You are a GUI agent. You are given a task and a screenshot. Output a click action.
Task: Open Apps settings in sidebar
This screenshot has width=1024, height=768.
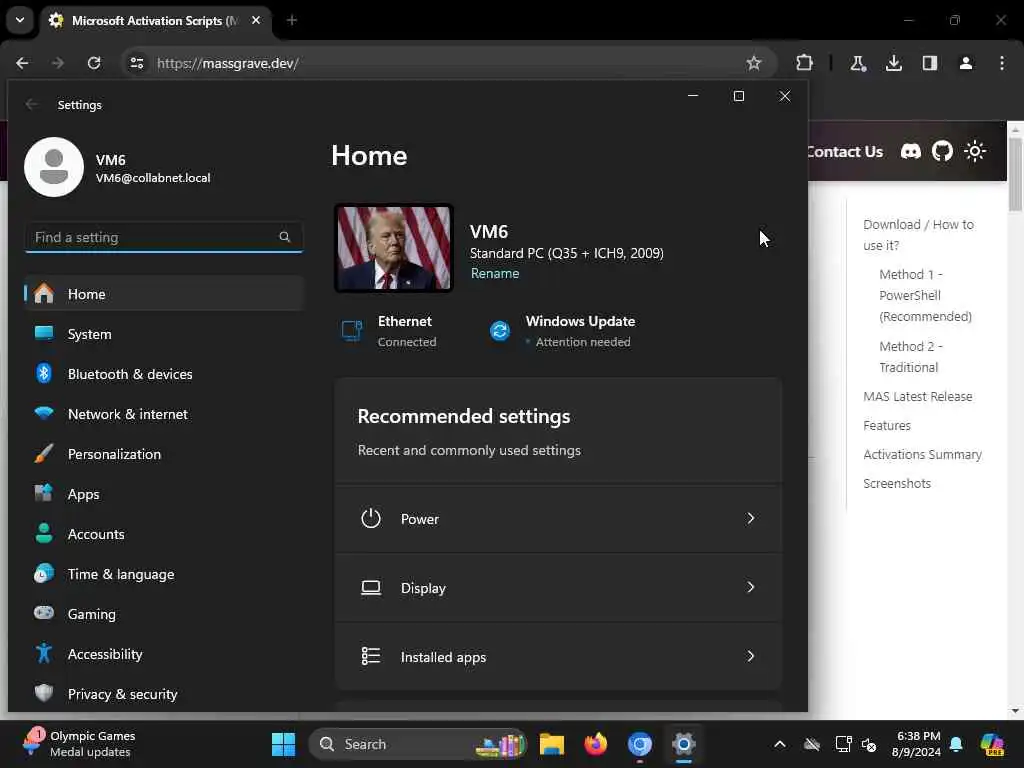click(164, 494)
